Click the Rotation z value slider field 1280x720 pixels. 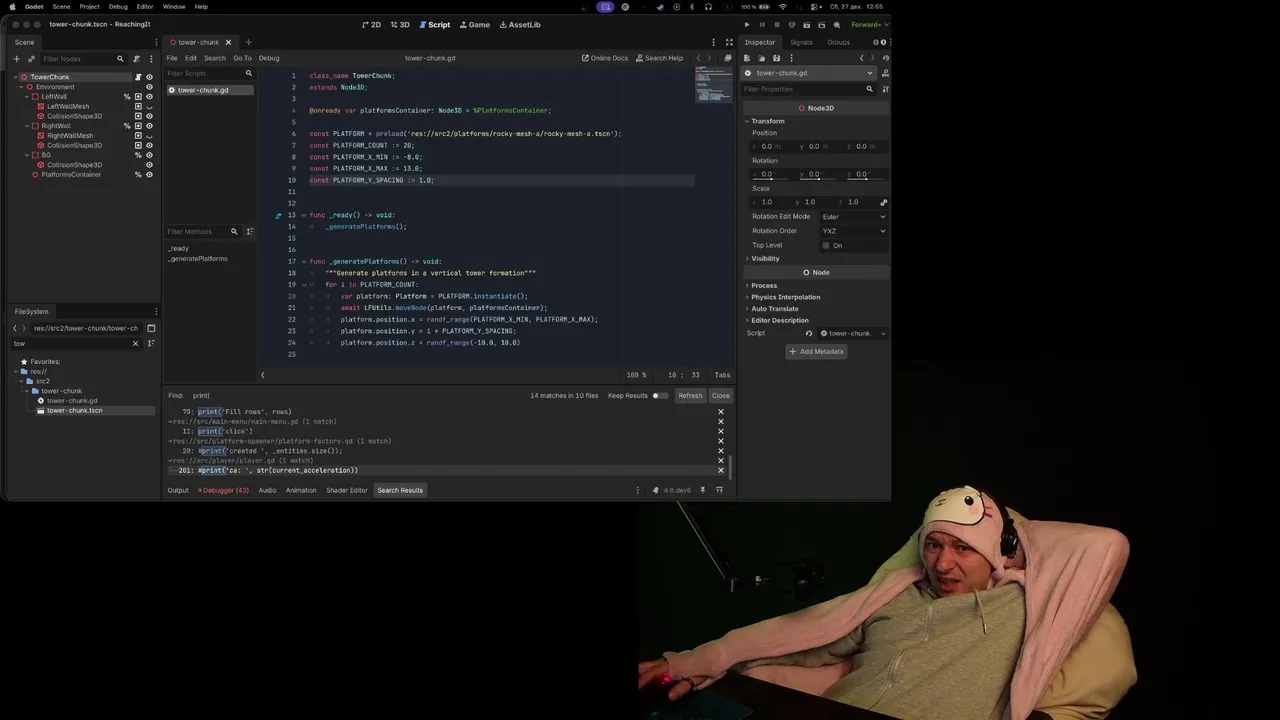coord(864,174)
